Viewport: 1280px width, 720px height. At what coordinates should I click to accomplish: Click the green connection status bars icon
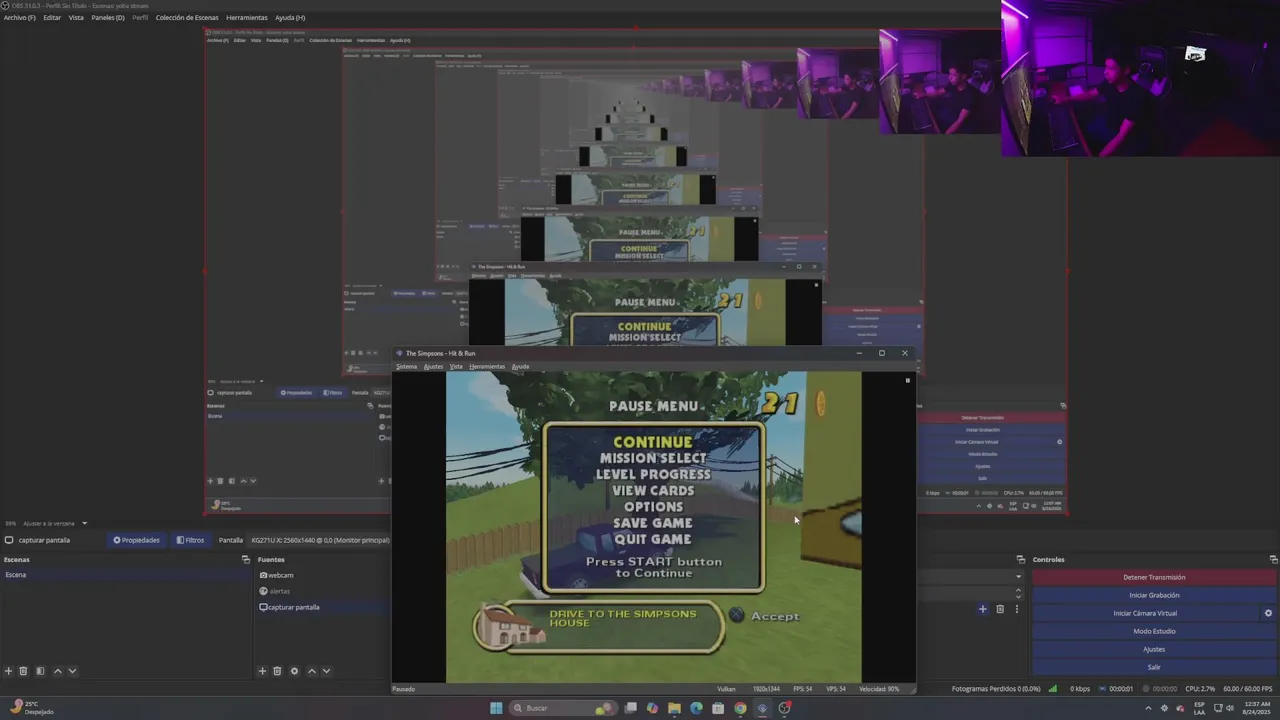tap(1053, 688)
